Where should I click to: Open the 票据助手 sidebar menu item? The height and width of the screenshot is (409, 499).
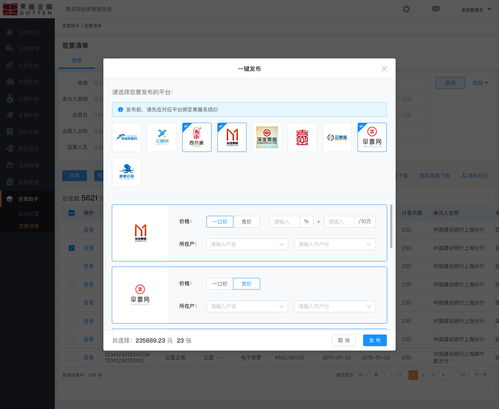tap(27, 199)
